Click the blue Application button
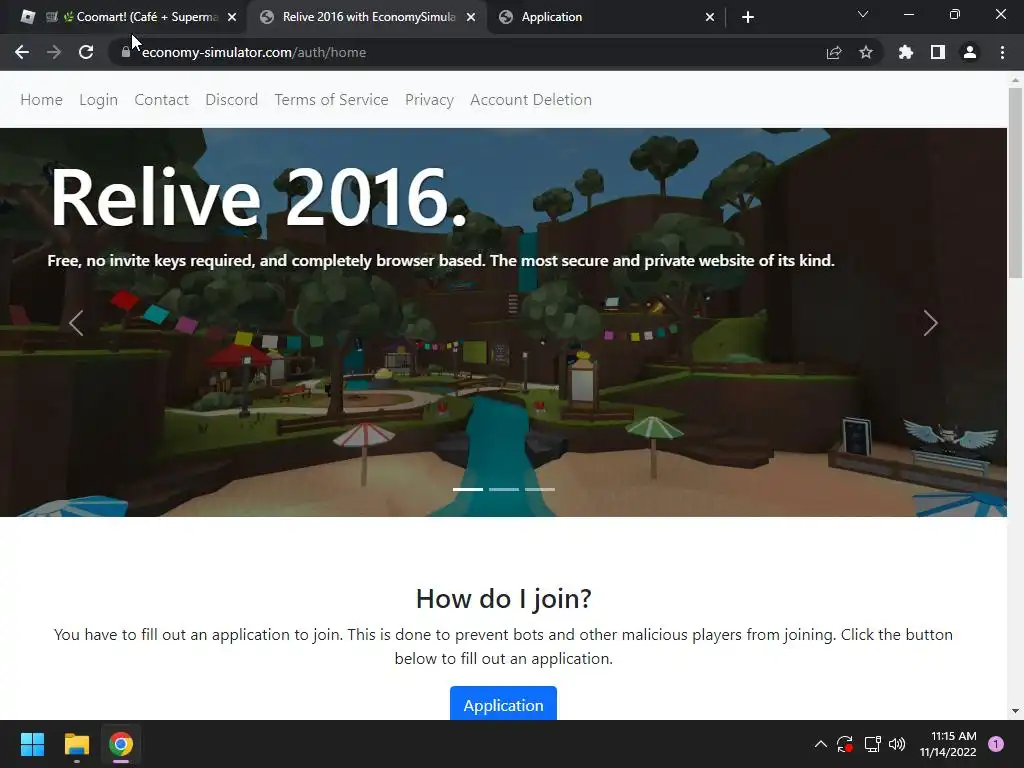The height and width of the screenshot is (768, 1024). [x=504, y=704]
